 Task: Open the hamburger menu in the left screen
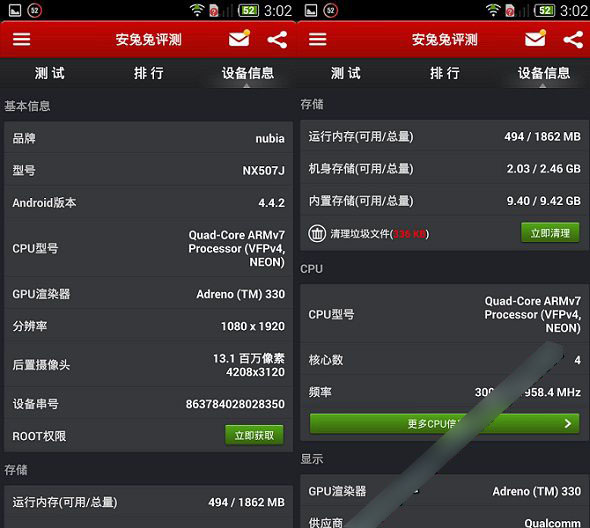point(21,39)
